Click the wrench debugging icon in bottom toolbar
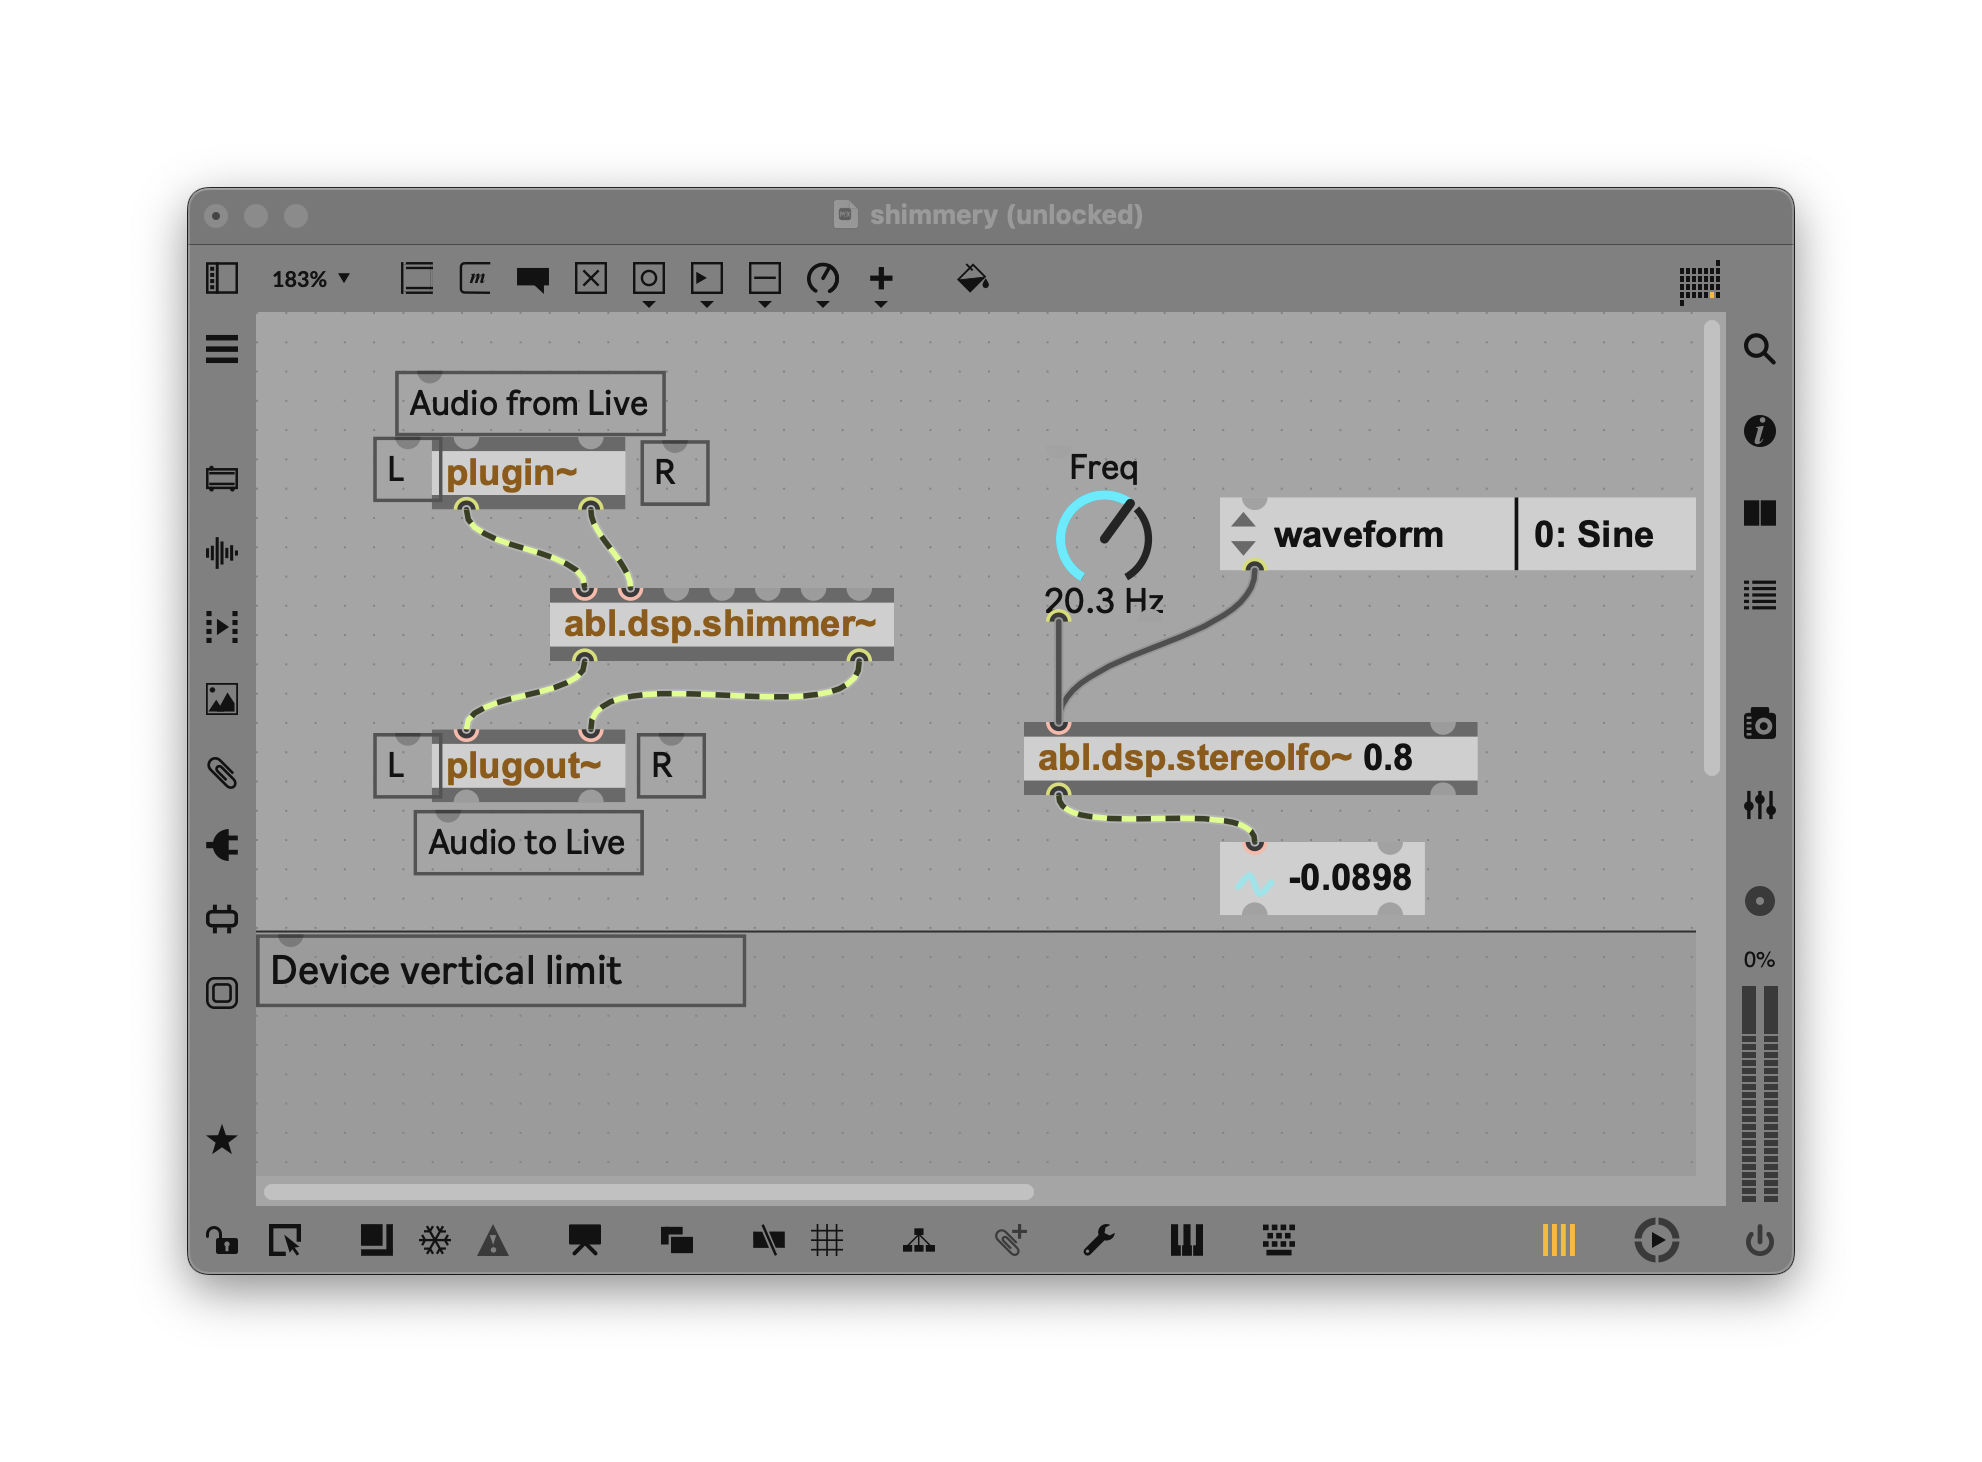 pos(1098,1240)
